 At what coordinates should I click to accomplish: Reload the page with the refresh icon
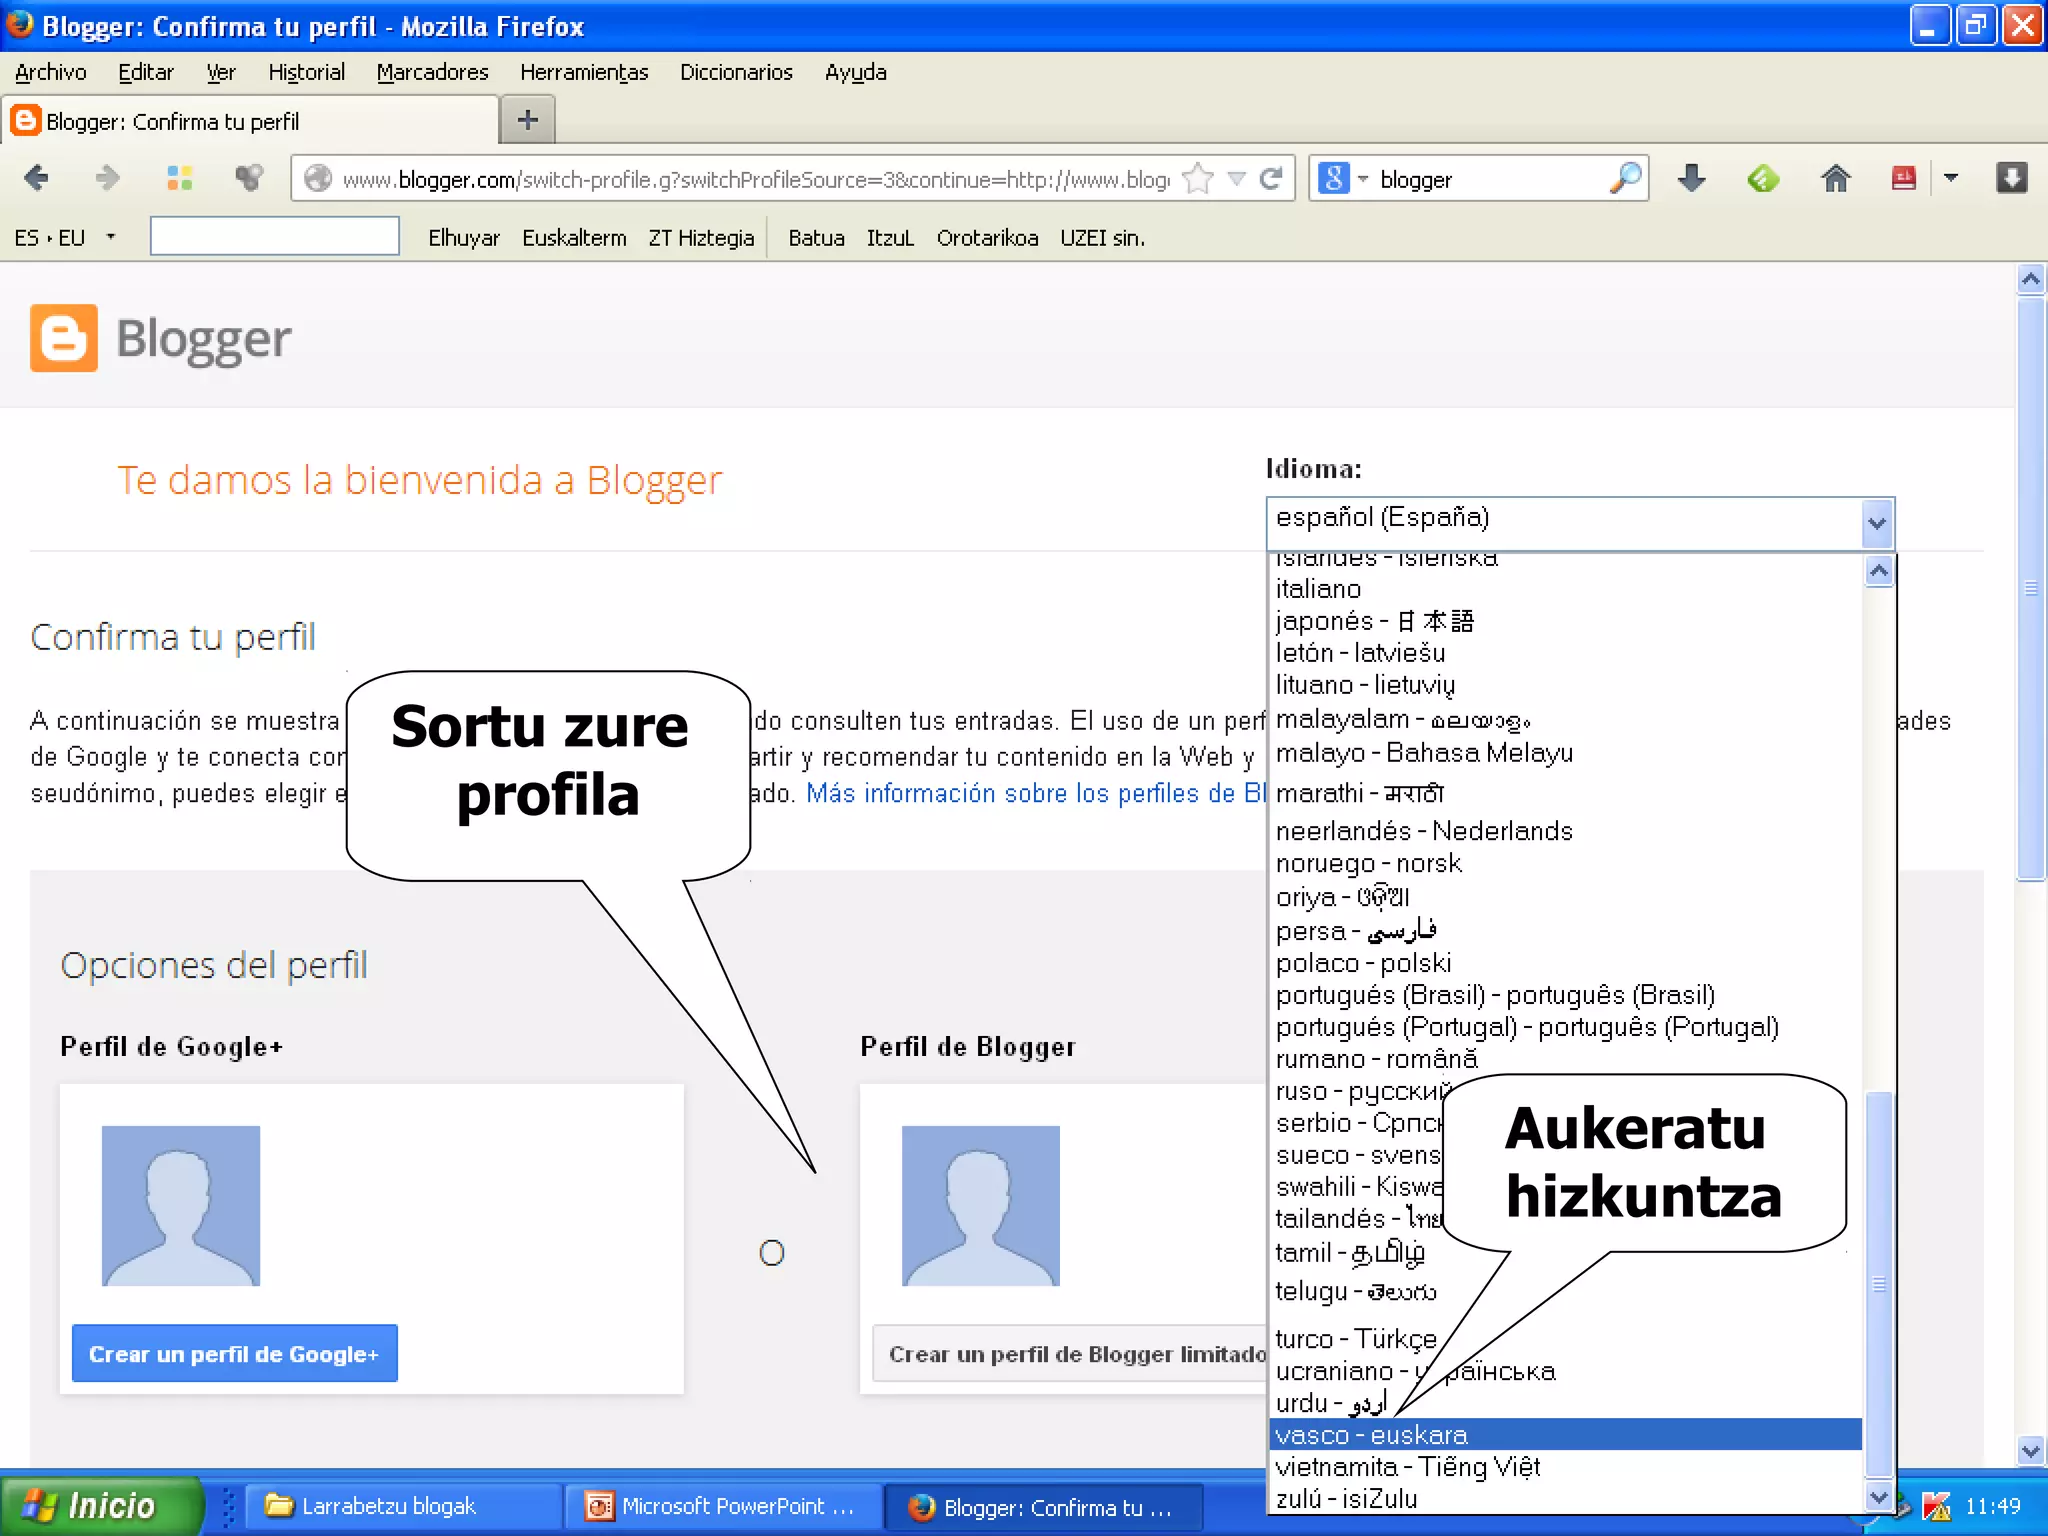tap(1271, 179)
